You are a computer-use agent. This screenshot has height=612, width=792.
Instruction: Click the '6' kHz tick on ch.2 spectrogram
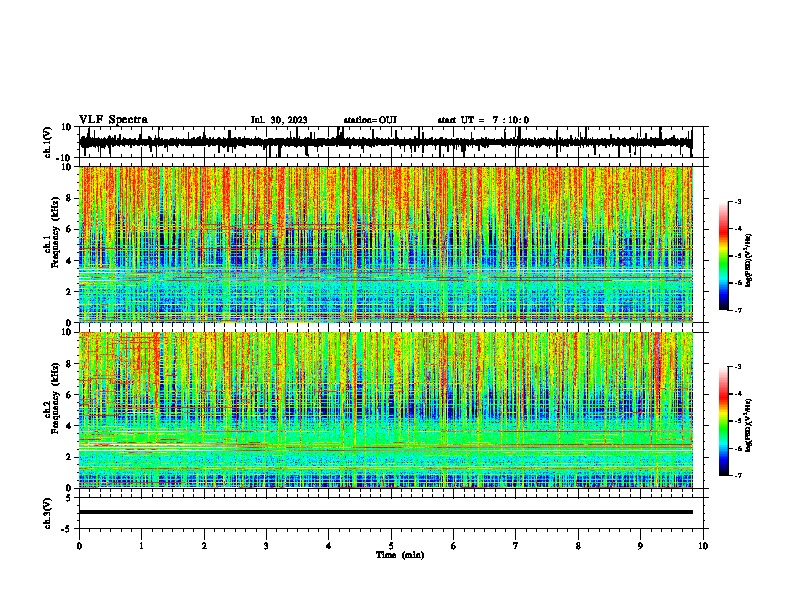click(69, 395)
